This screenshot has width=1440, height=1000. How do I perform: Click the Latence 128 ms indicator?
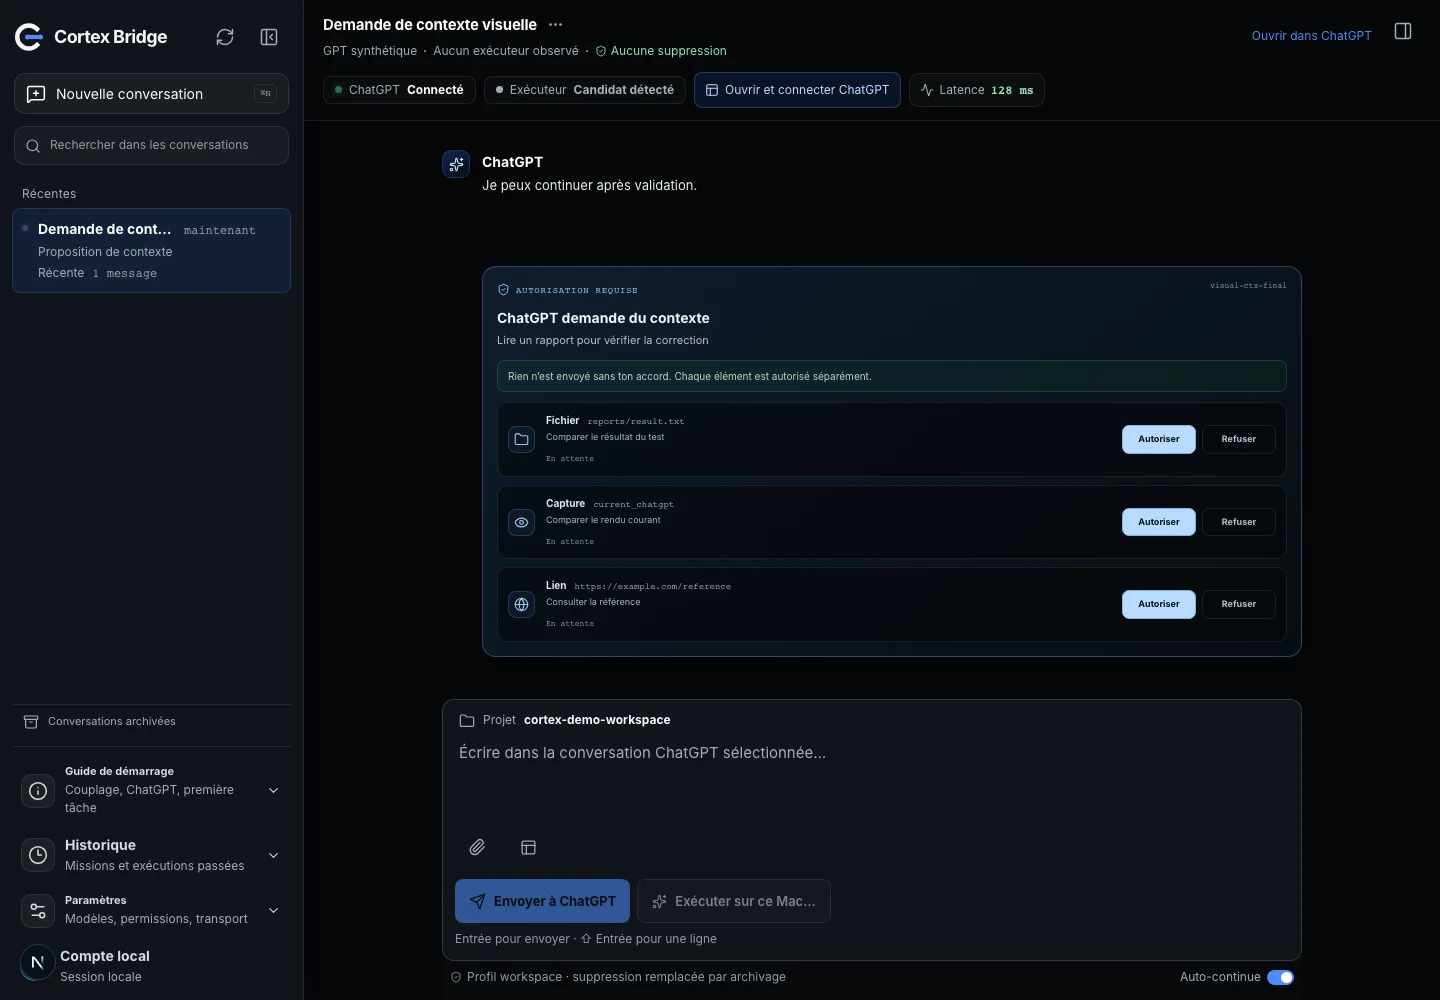pyautogui.click(x=977, y=90)
